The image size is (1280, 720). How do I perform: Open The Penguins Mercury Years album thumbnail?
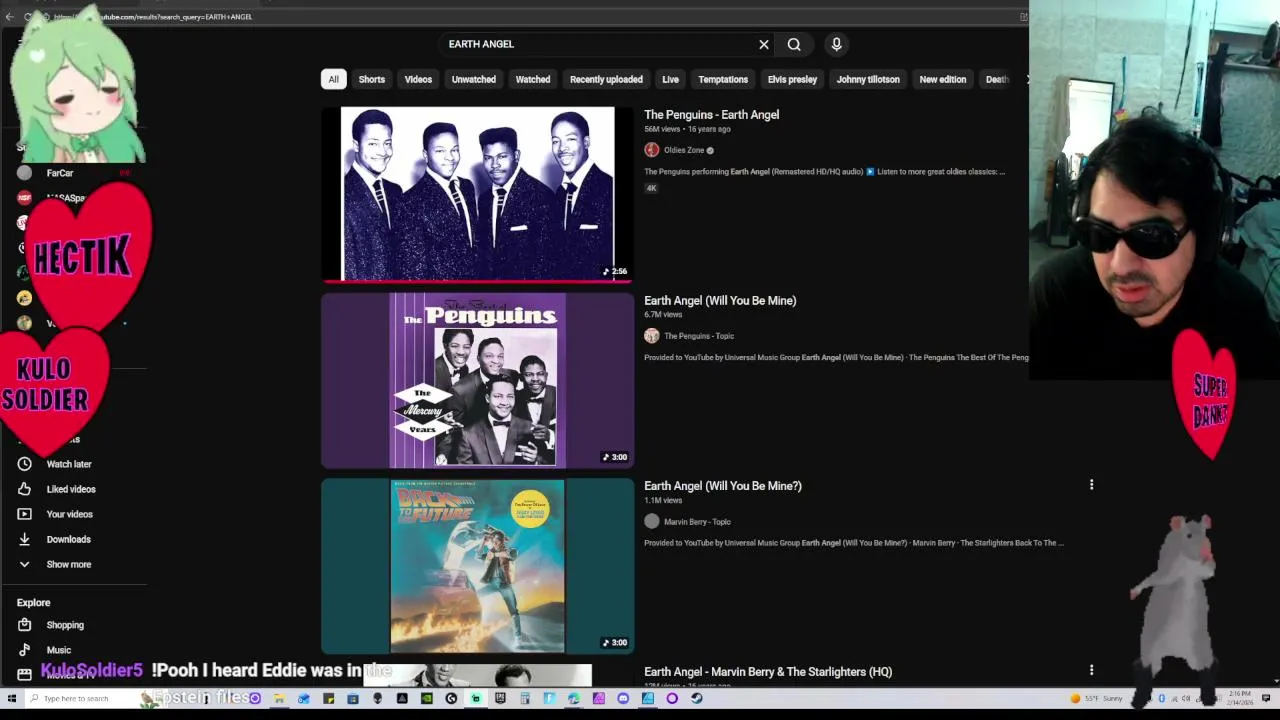(477, 380)
